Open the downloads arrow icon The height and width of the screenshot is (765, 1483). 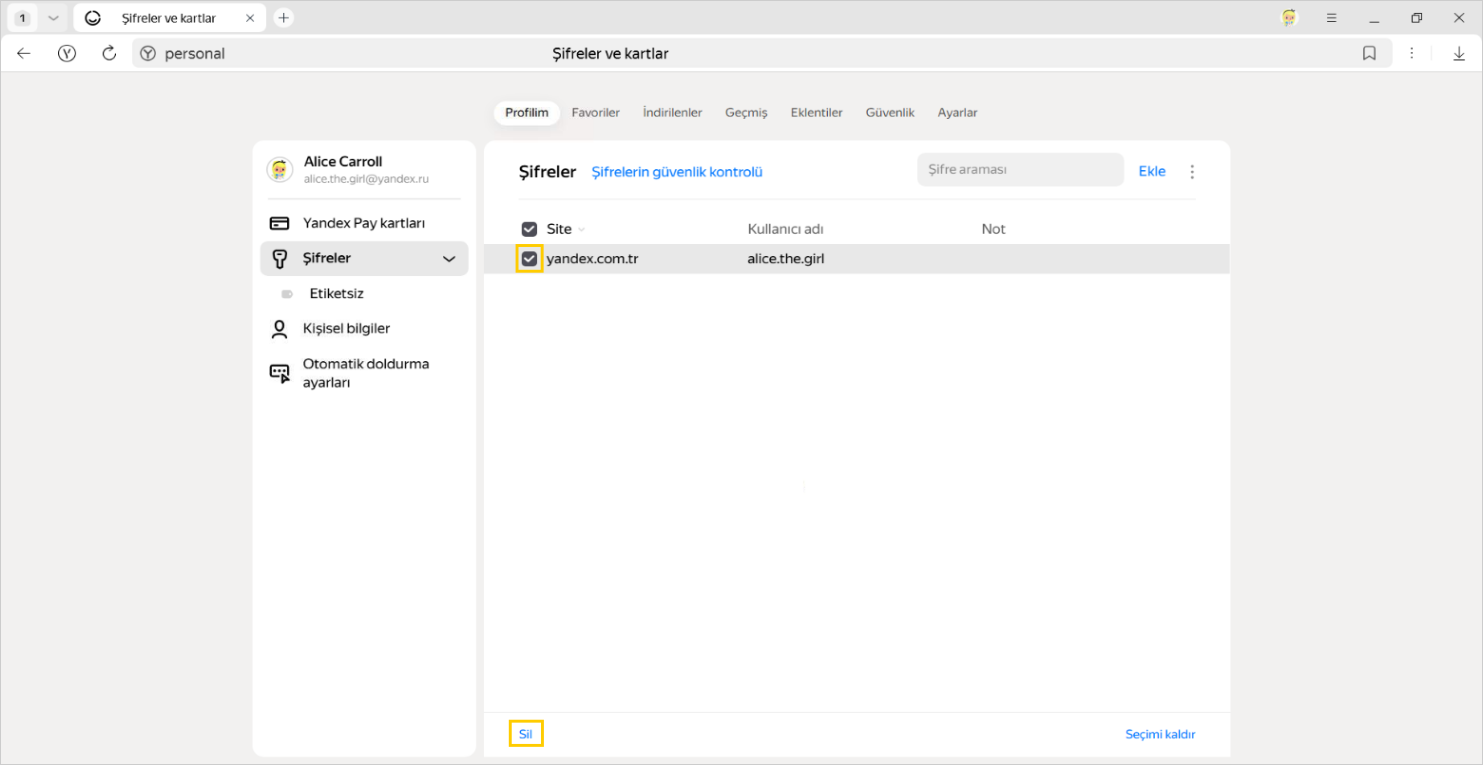pos(1459,54)
